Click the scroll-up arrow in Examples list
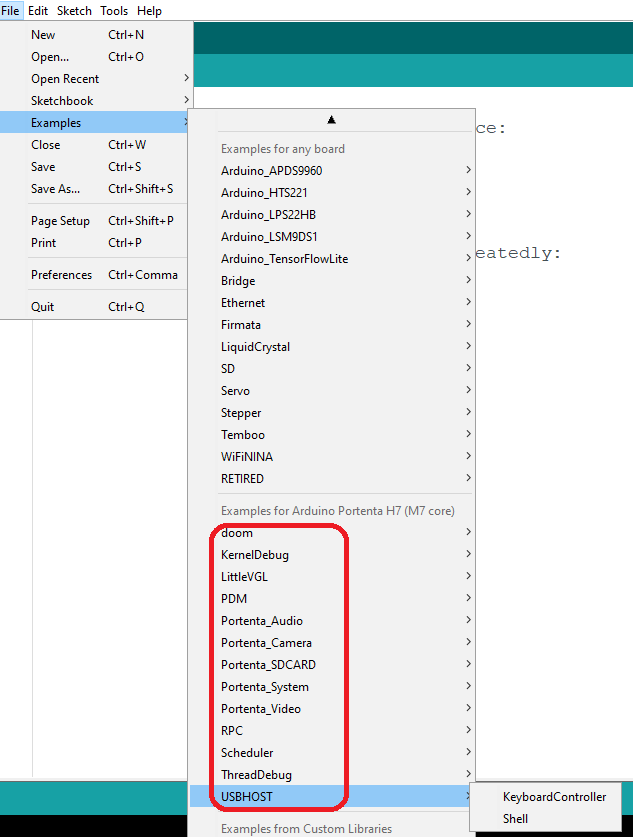Screen dimensions: 633x837 click(x=331, y=120)
